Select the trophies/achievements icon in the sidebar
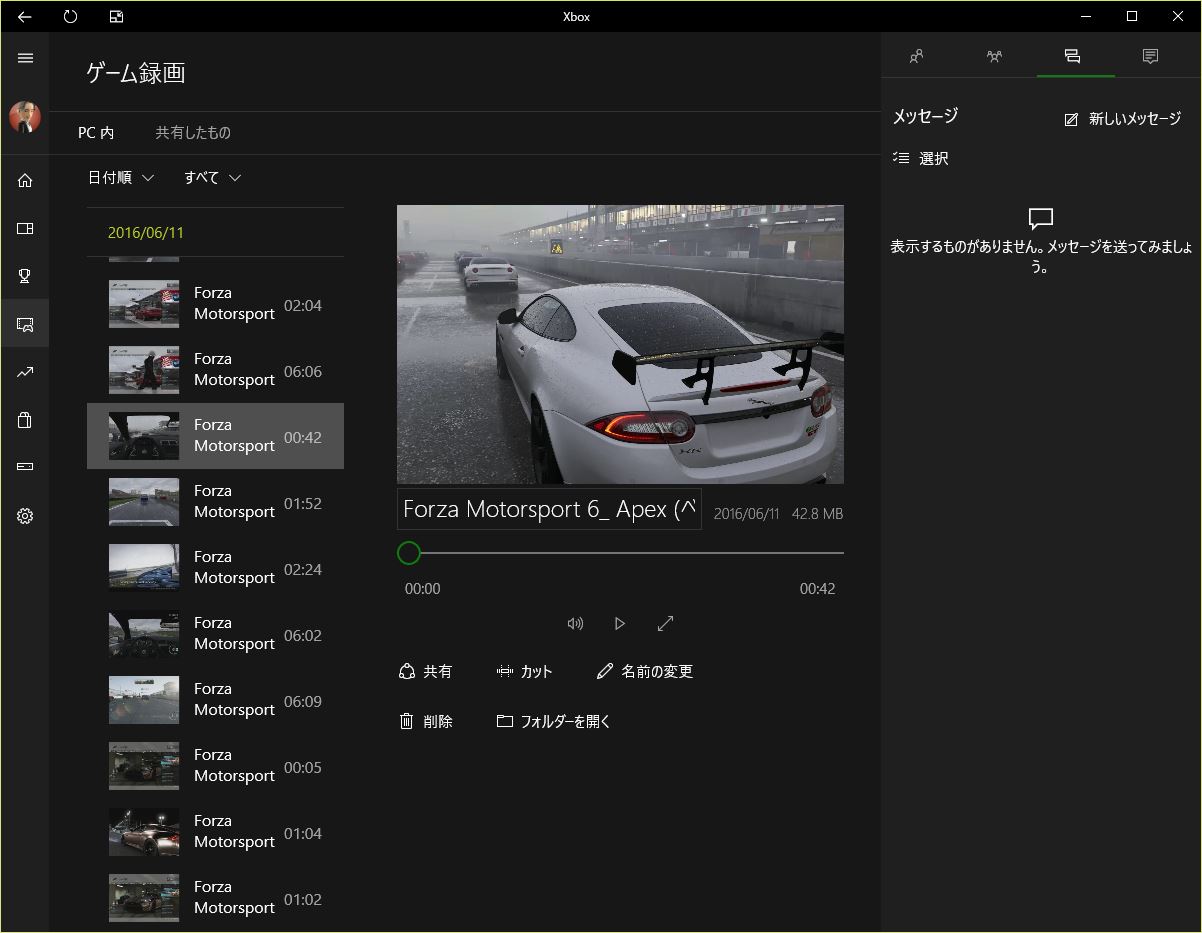 point(24,275)
